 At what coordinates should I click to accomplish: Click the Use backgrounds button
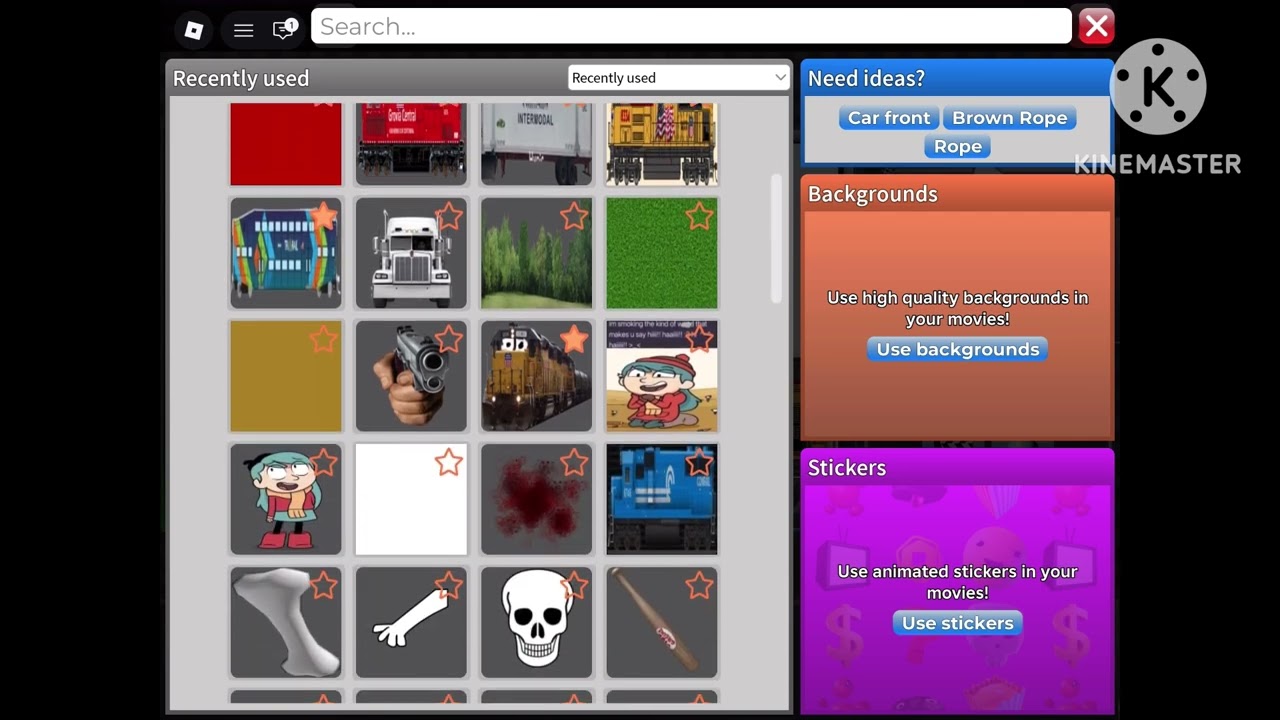[957, 349]
